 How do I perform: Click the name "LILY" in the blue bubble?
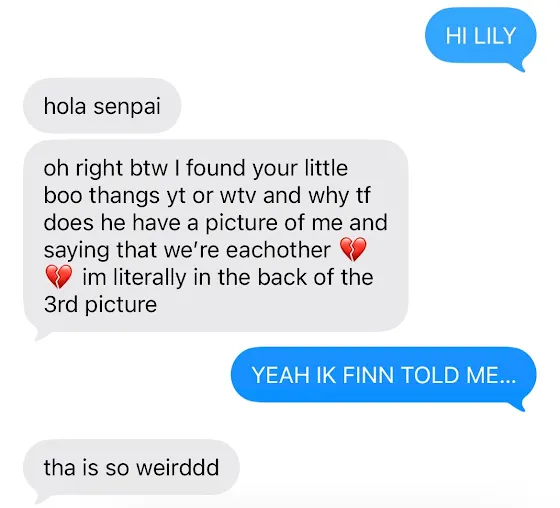tap(493, 36)
